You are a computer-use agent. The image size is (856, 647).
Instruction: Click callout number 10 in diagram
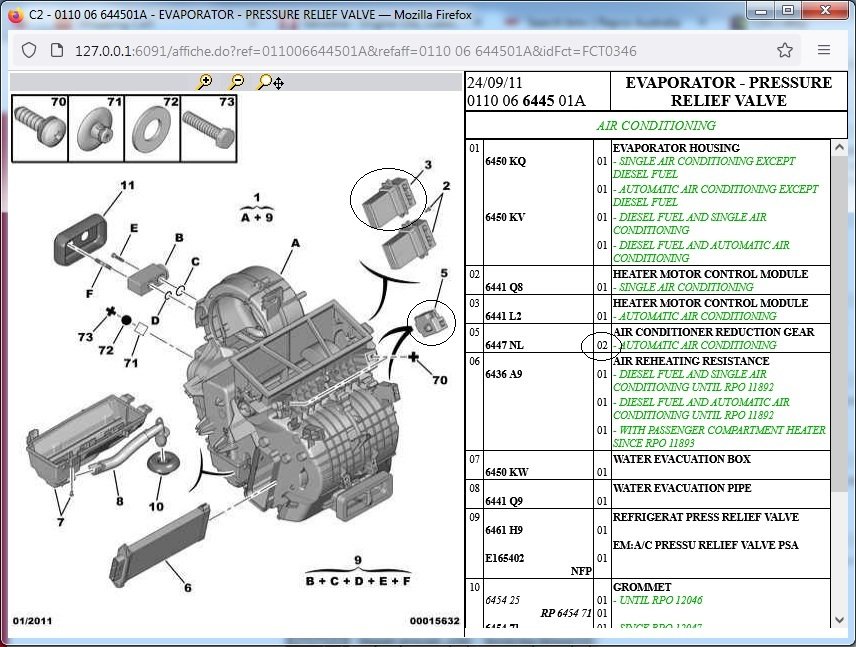click(x=156, y=507)
